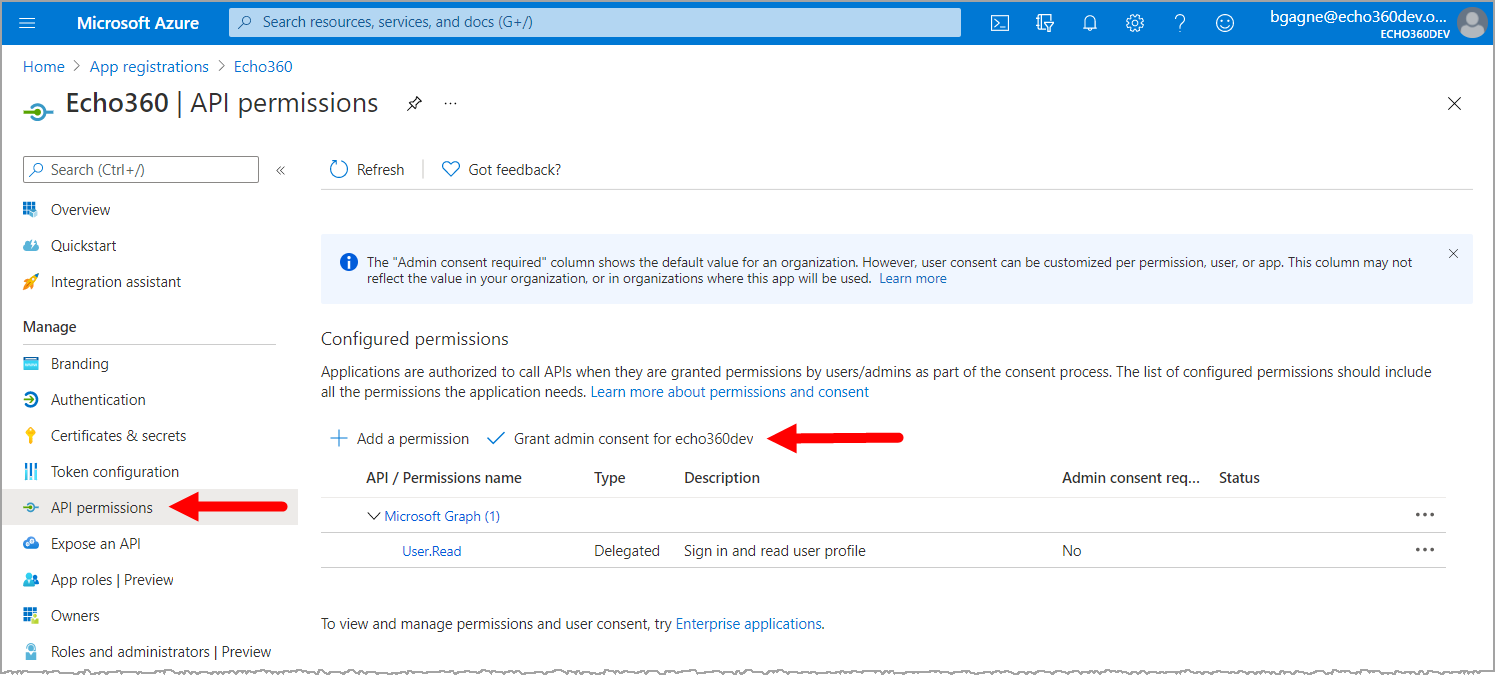
Task: Focus the sidebar Search (Ctrl+/) field
Action: click(141, 170)
